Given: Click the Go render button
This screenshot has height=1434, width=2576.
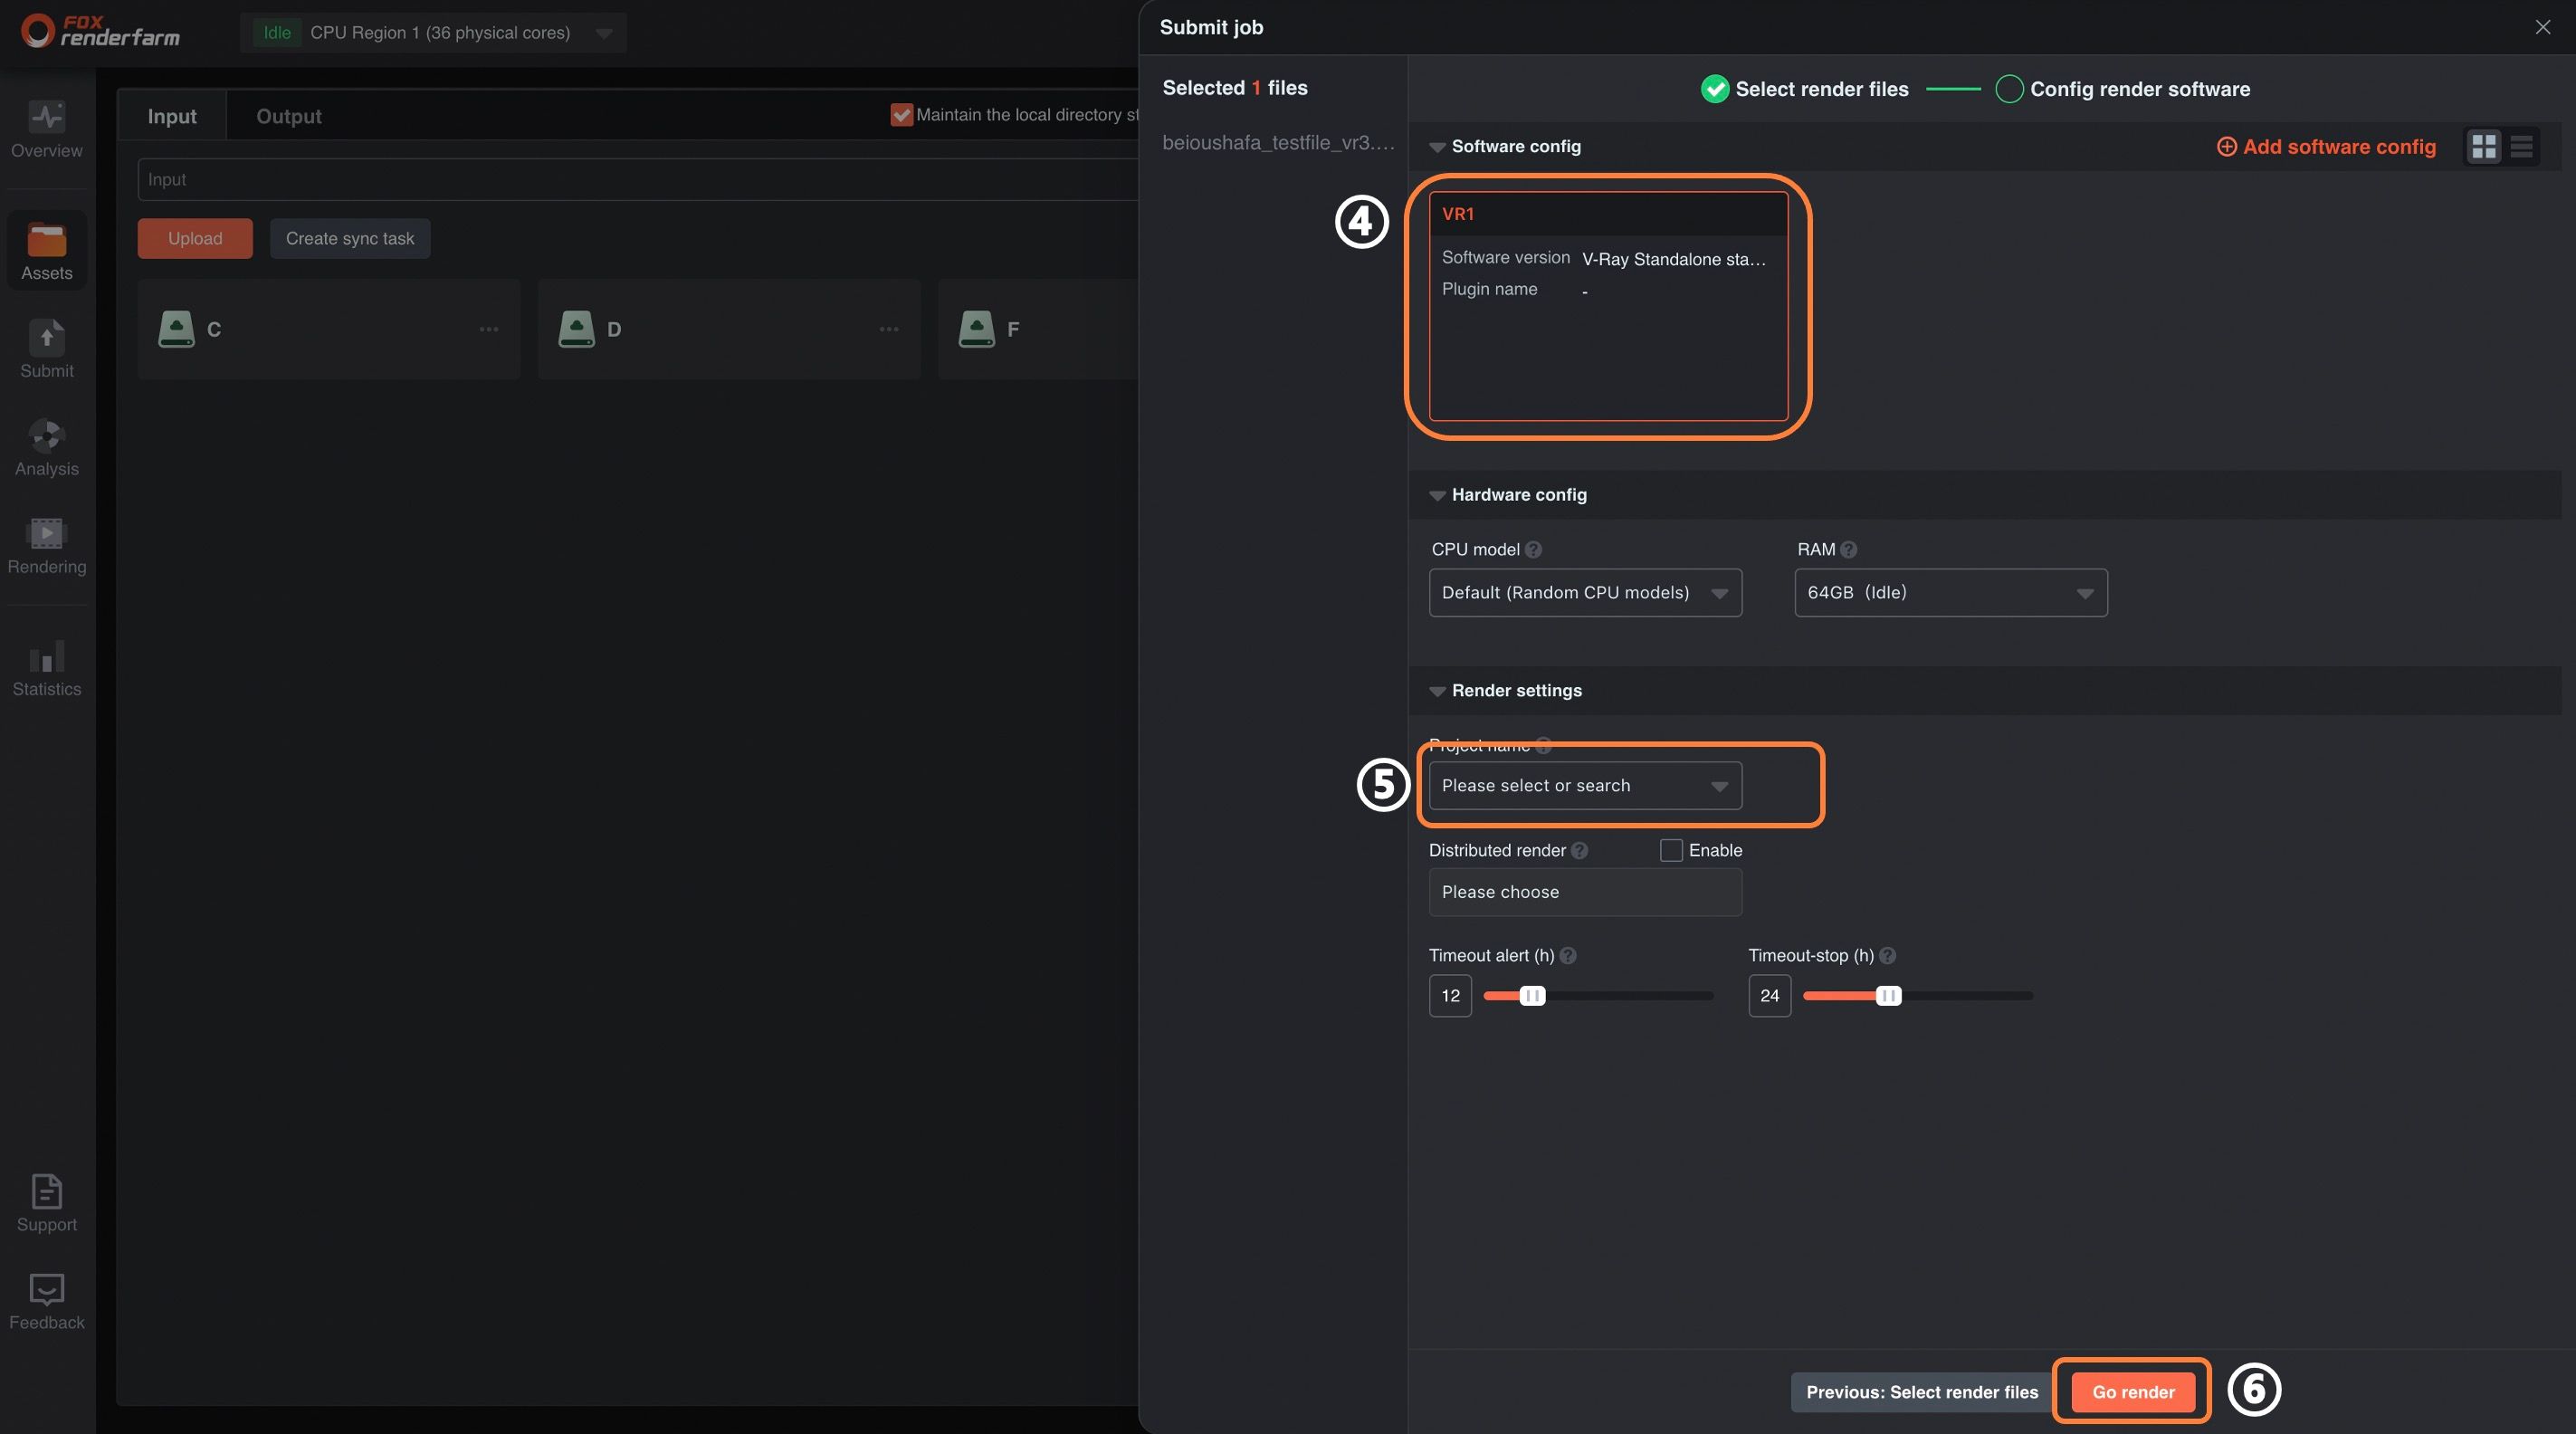Looking at the screenshot, I should (2132, 1391).
